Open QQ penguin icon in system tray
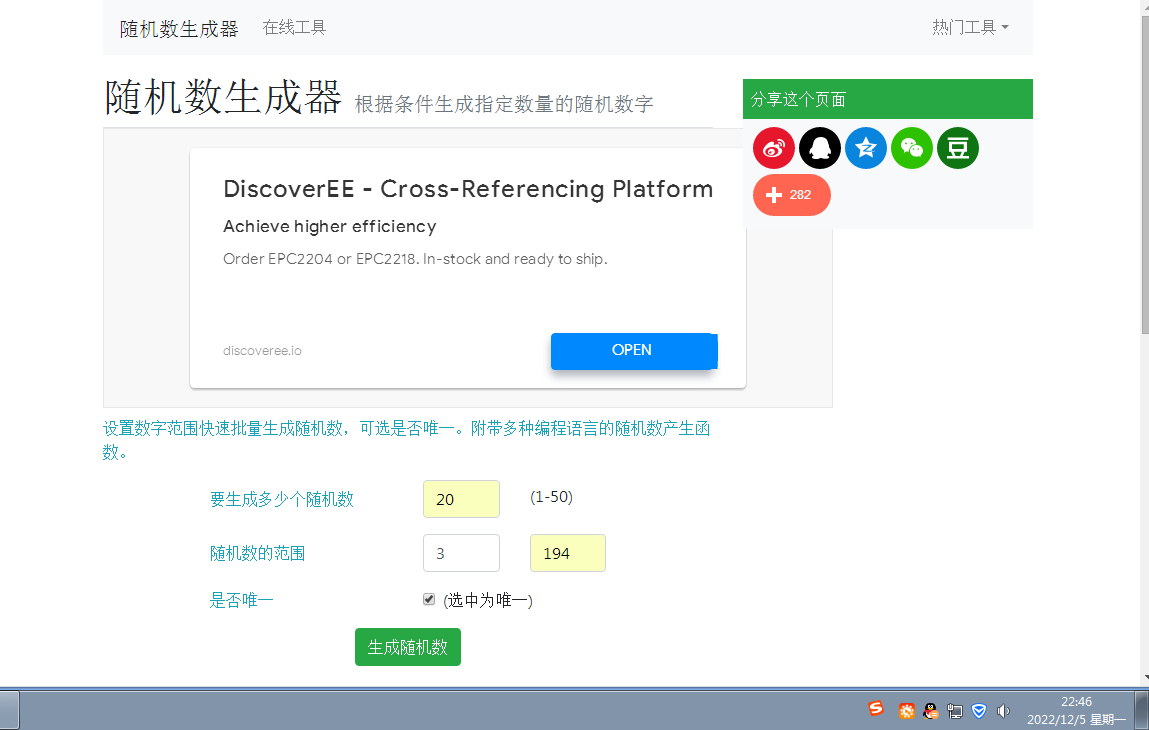The height and width of the screenshot is (730, 1149). (931, 710)
